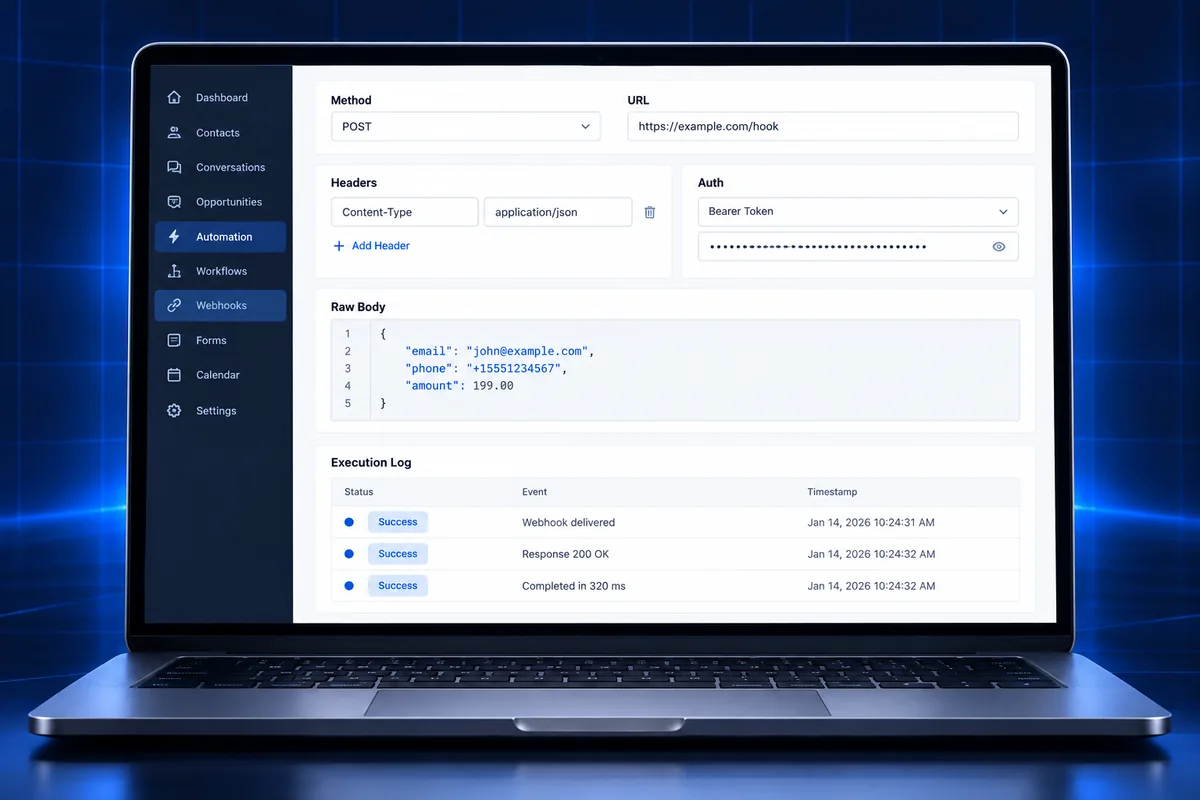
Task: Select Webhooks in the sidebar
Action: (x=221, y=305)
